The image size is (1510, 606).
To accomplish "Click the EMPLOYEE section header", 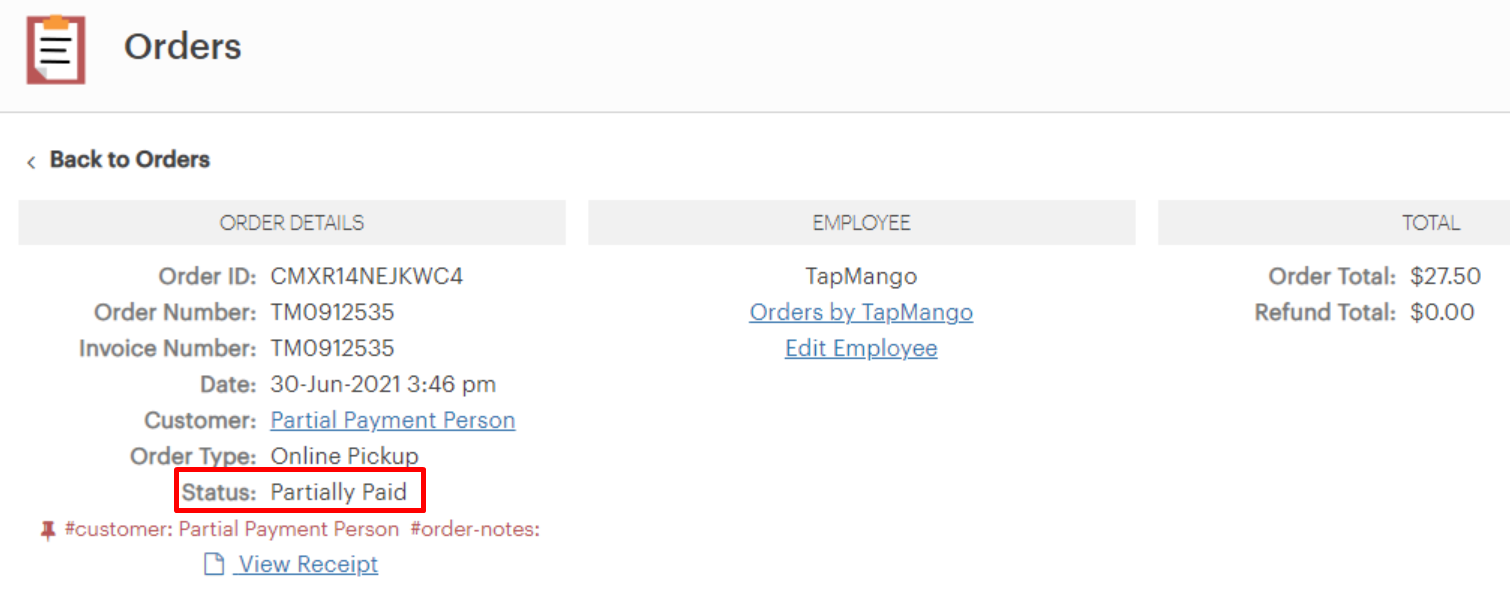I will pyautogui.click(x=861, y=222).
